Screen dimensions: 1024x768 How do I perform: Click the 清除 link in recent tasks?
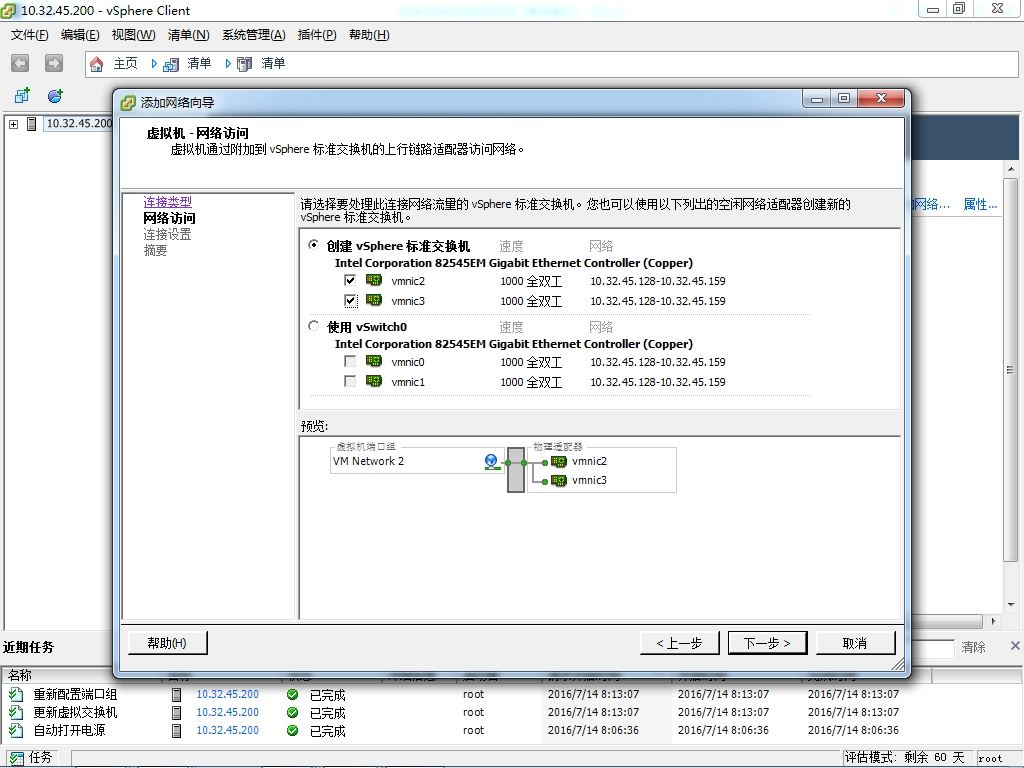[973, 647]
